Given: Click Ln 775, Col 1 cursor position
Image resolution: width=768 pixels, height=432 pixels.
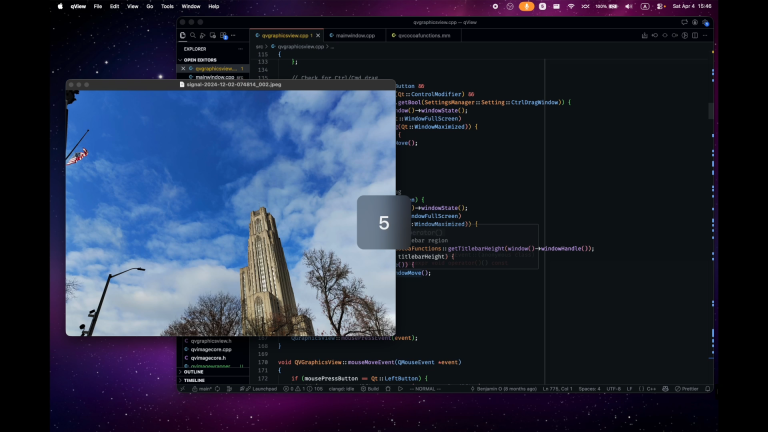Looking at the screenshot, I should click(x=557, y=389).
